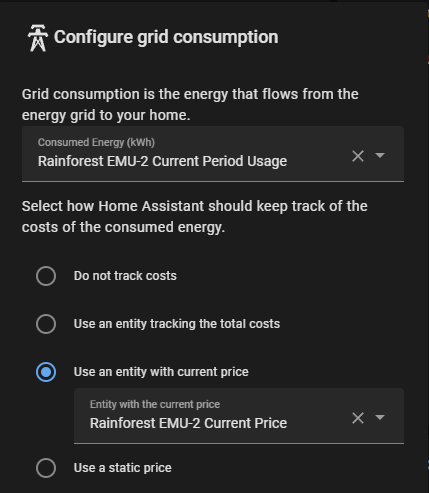The width and height of the screenshot is (429, 493).
Task: Open the Consumed Energy dropdown arrow
Action: [380, 155]
